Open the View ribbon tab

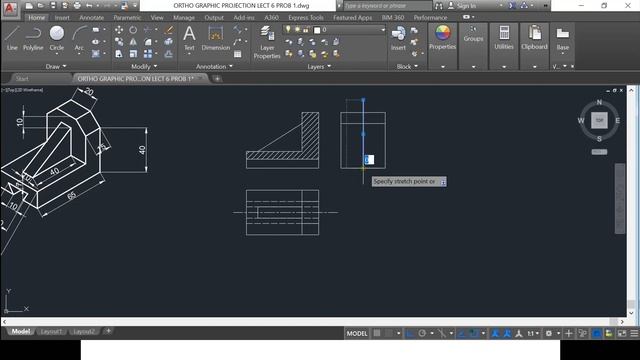pyautogui.click(x=157, y=18)
